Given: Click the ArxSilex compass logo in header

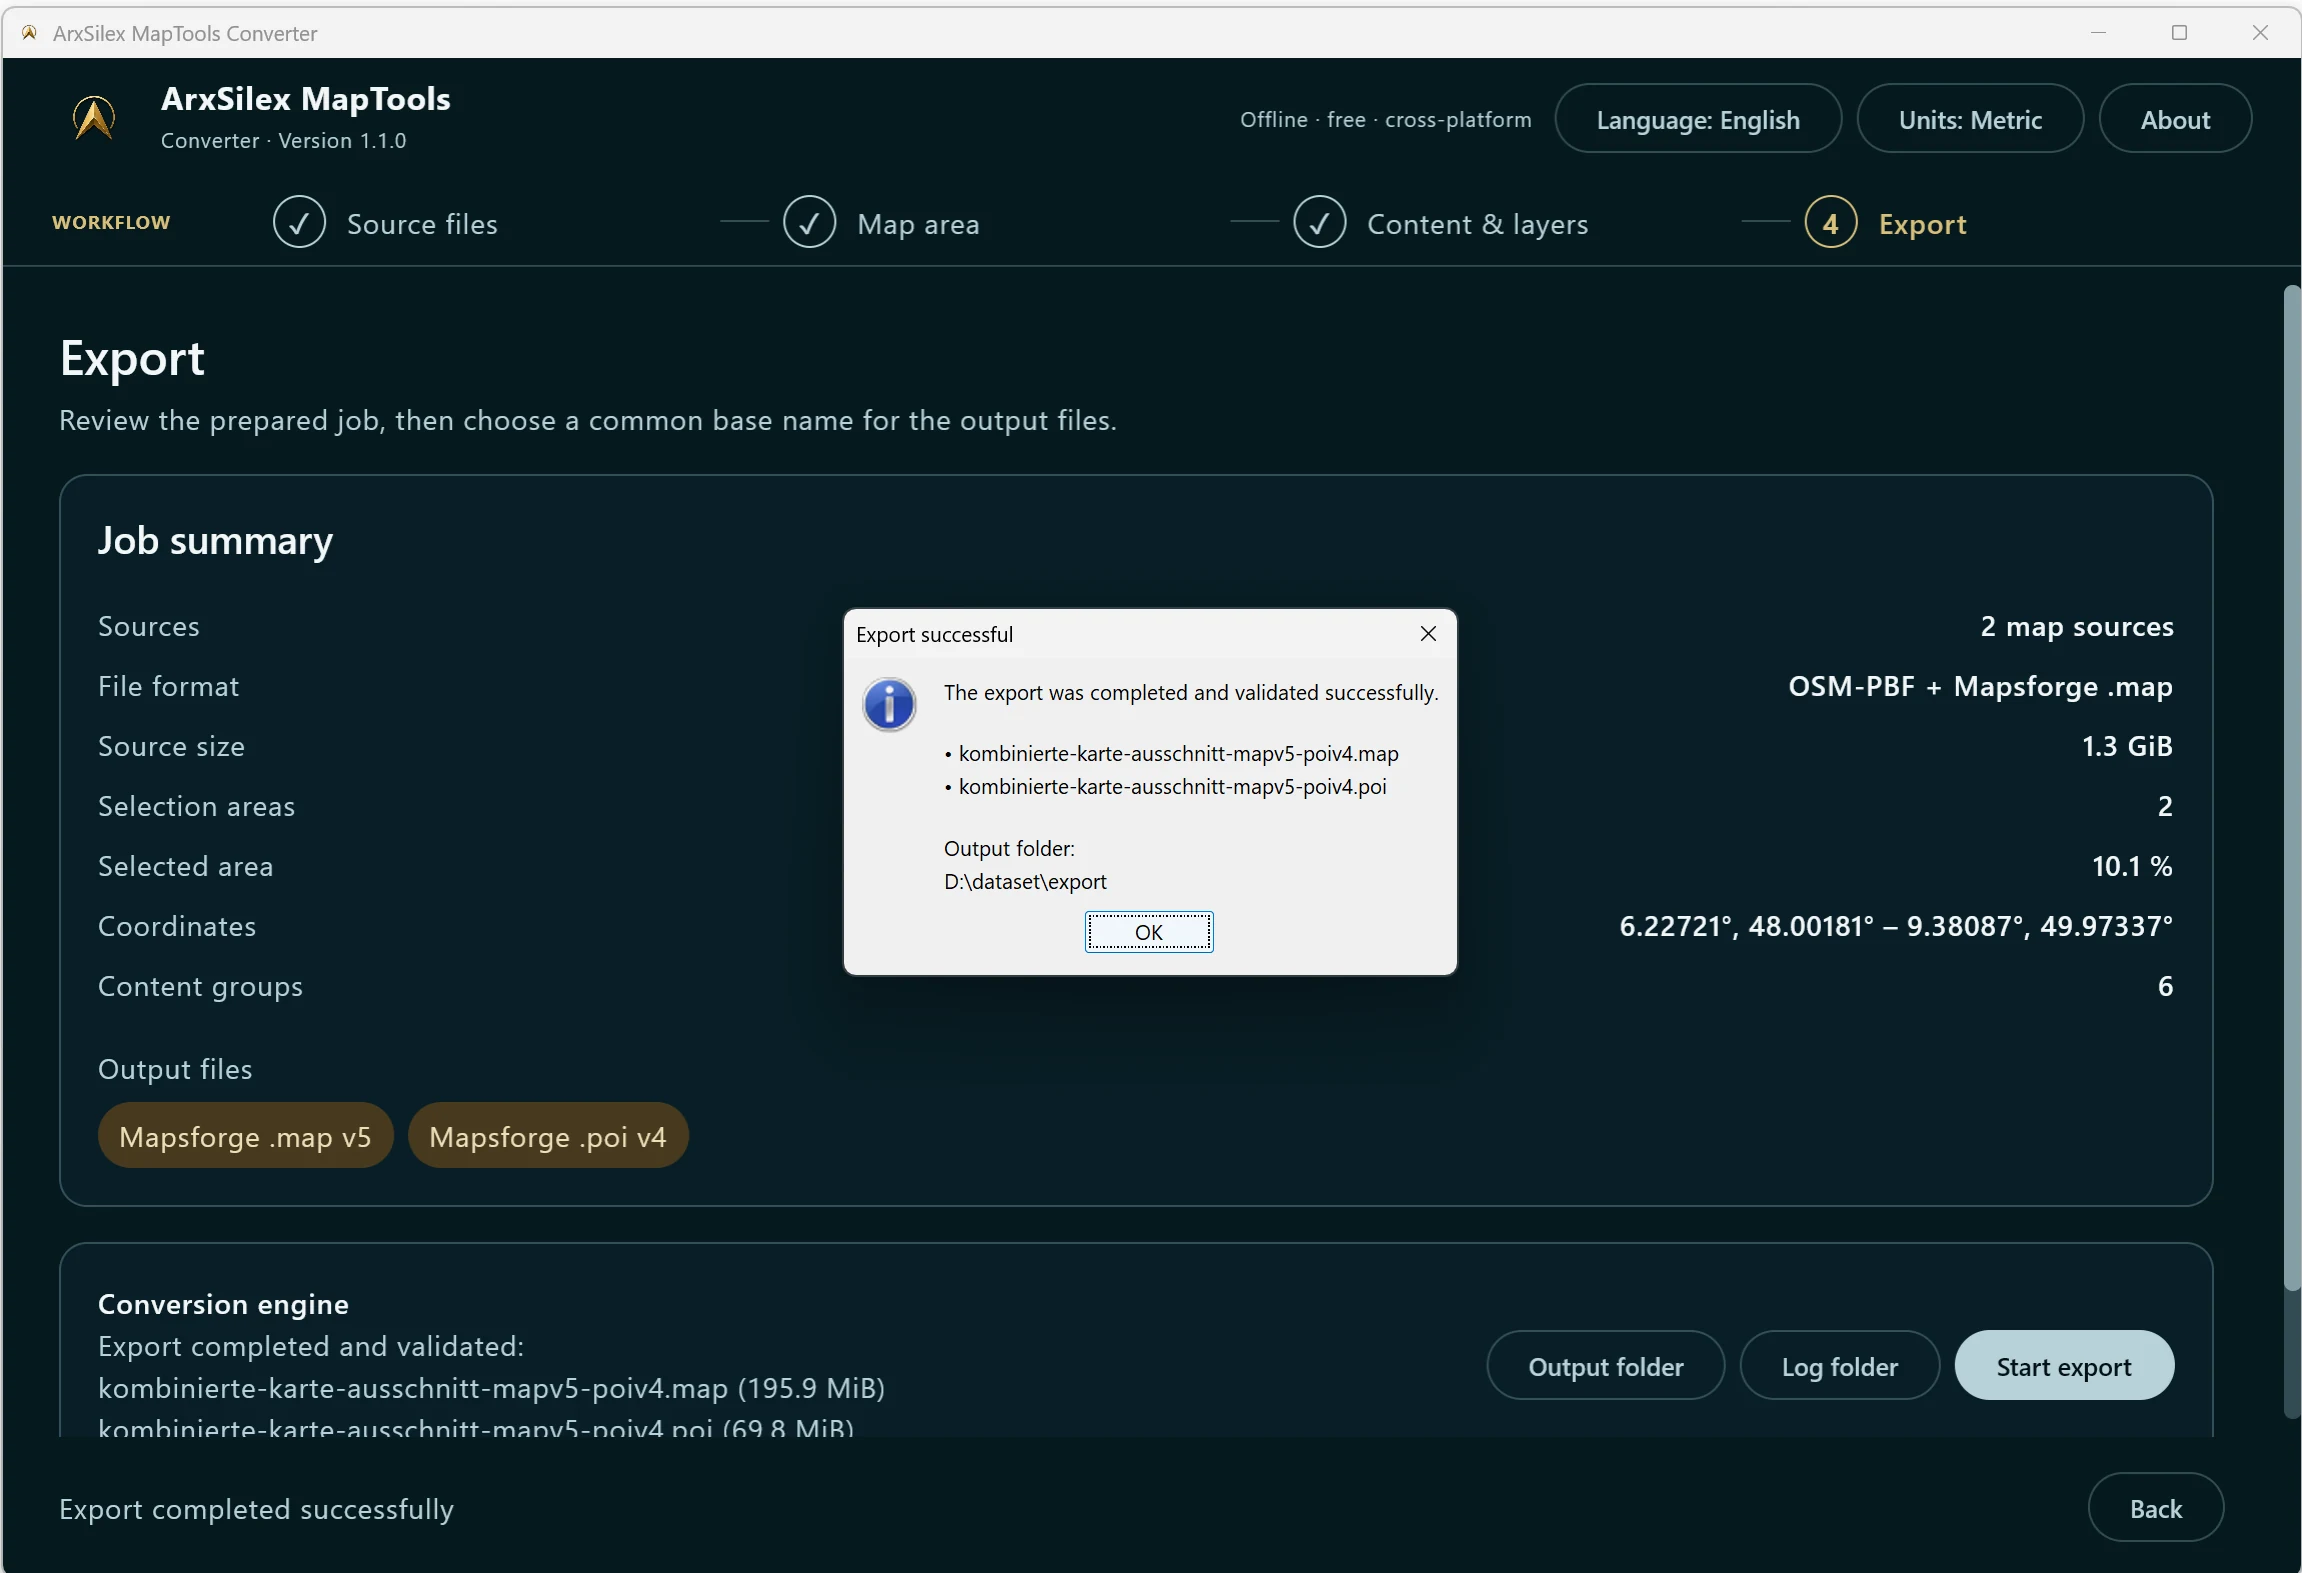Looking at the screenshot, I should 94,119.
